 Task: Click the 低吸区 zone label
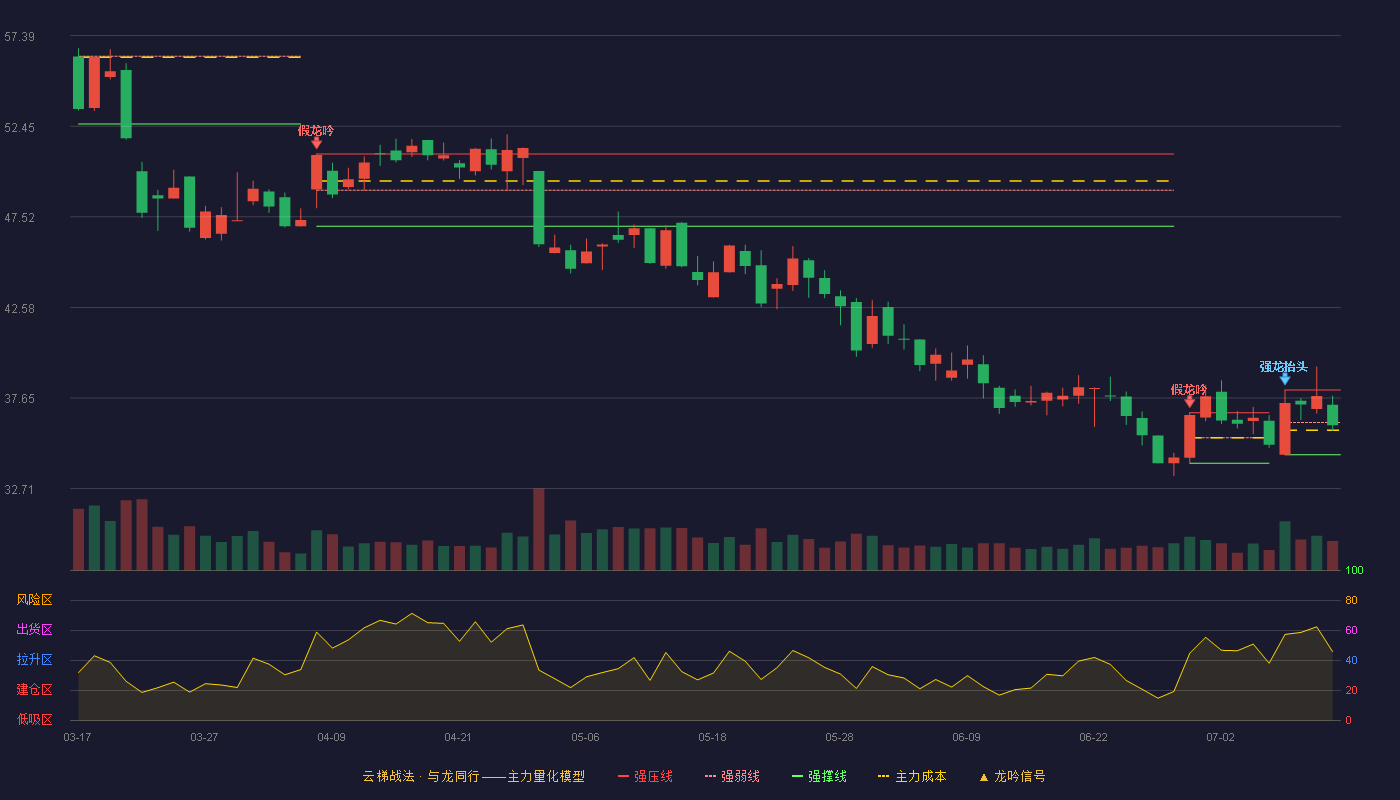pos(34,719)
